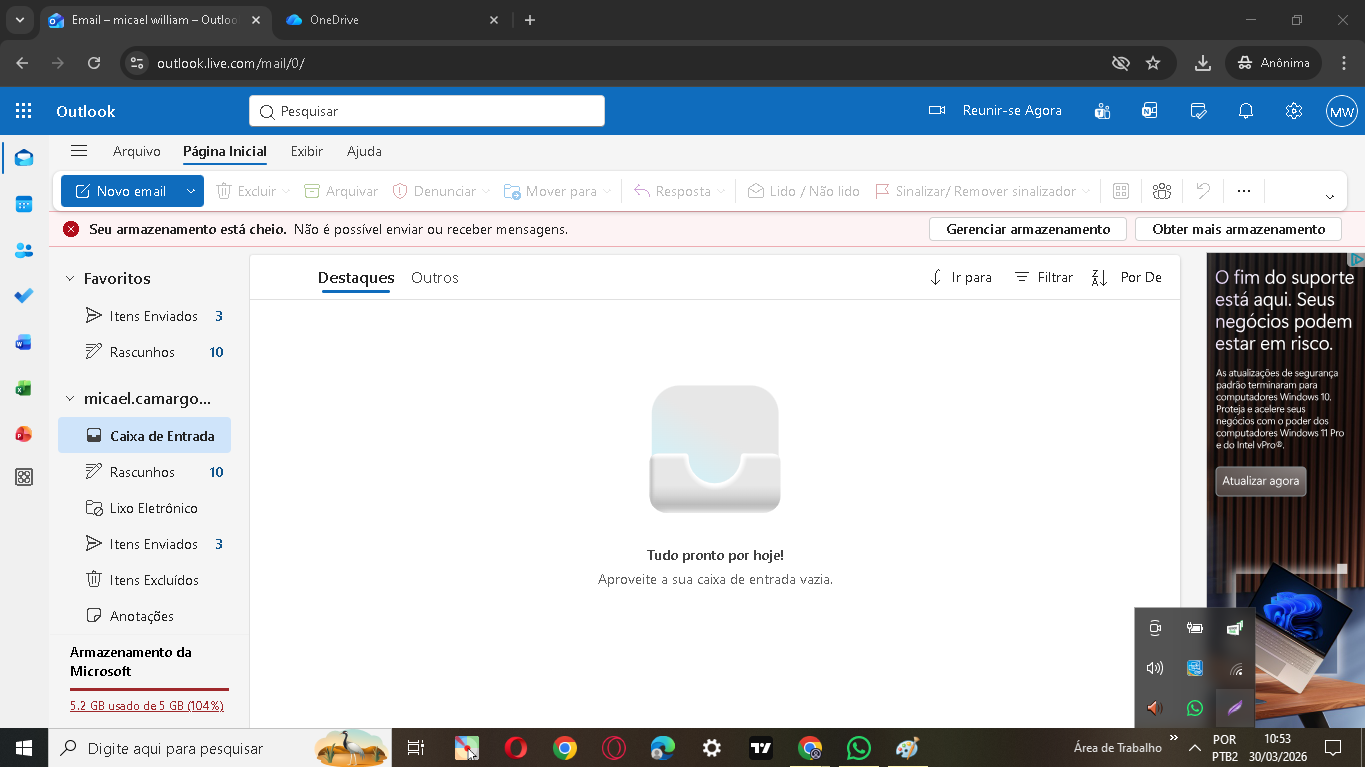Screen dimensions: 1365x767
Task: Focus the Pesquisar search box
Action: point(427,111)
